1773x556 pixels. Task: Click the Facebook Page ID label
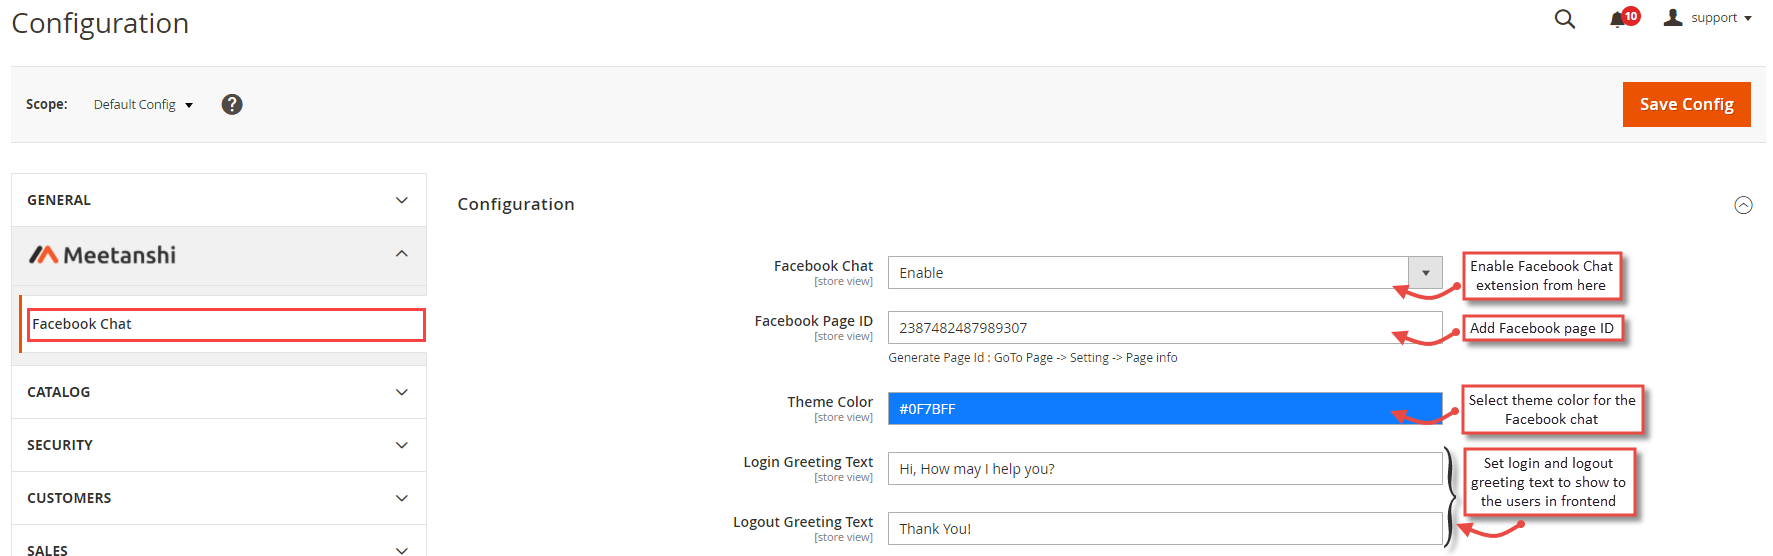(x=813, y=321)
